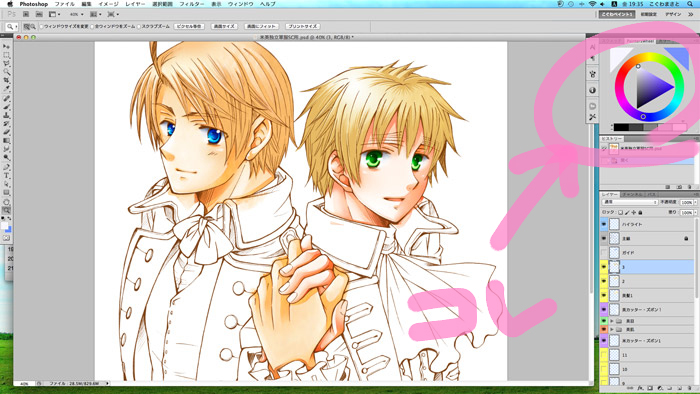
Task: Open the tool preset picker dropdown
Action: pyautogui.click(x=11, y=27)
